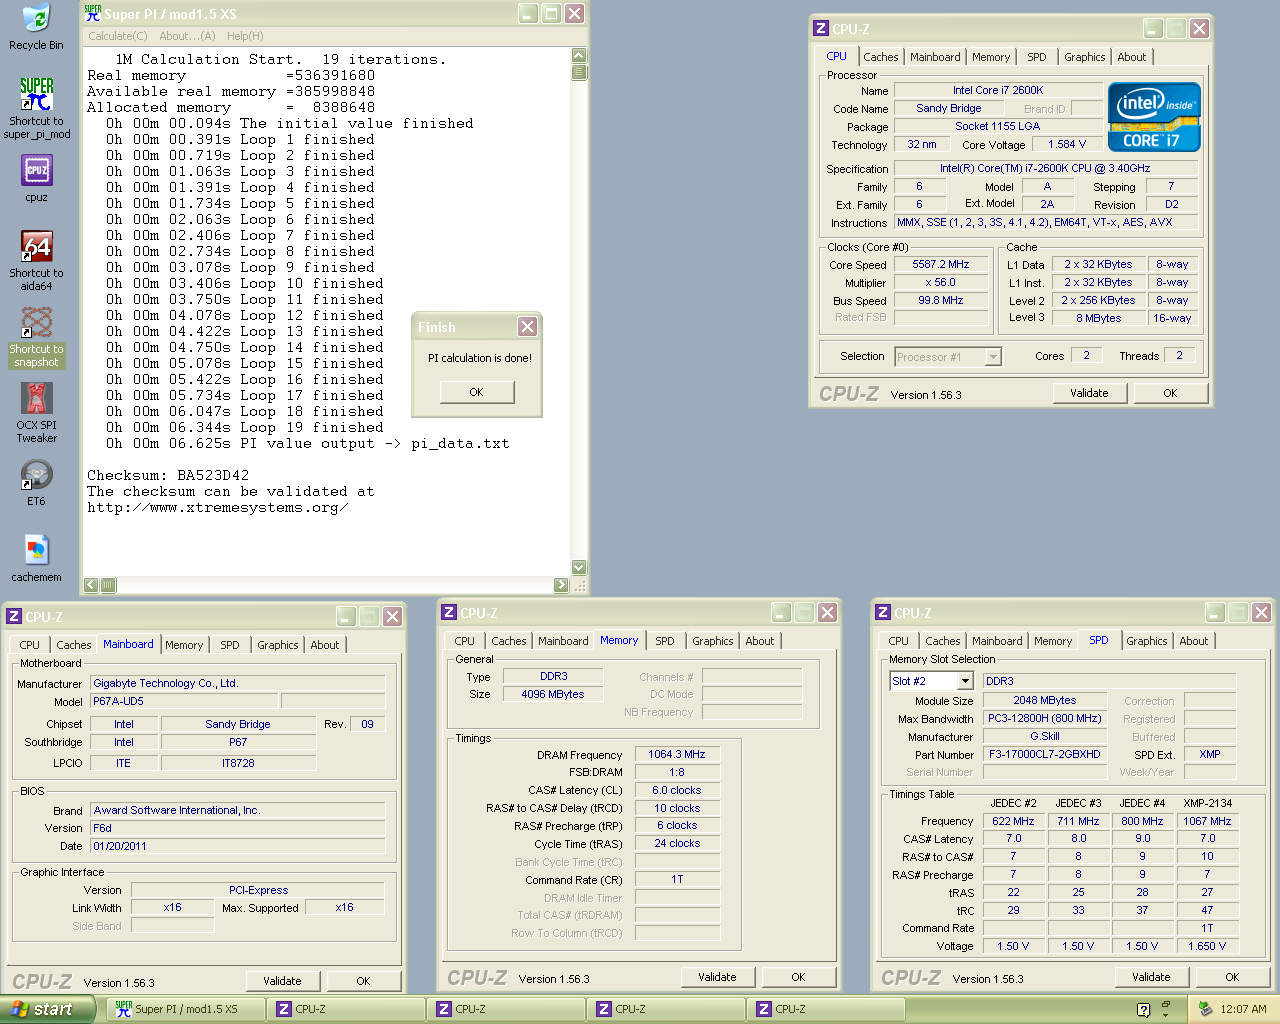Viewport: 1280px width, 1024px height.
Task: Click Validate in the Memory CPU-Z window
Action: (x=718, y=977)
